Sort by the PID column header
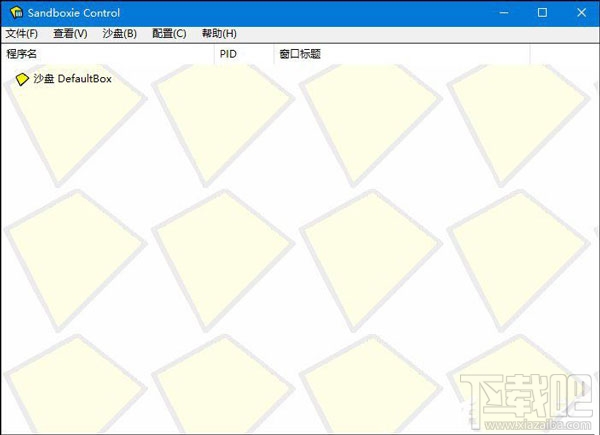Viewport: 600px width, 435px height. (244, 54)
